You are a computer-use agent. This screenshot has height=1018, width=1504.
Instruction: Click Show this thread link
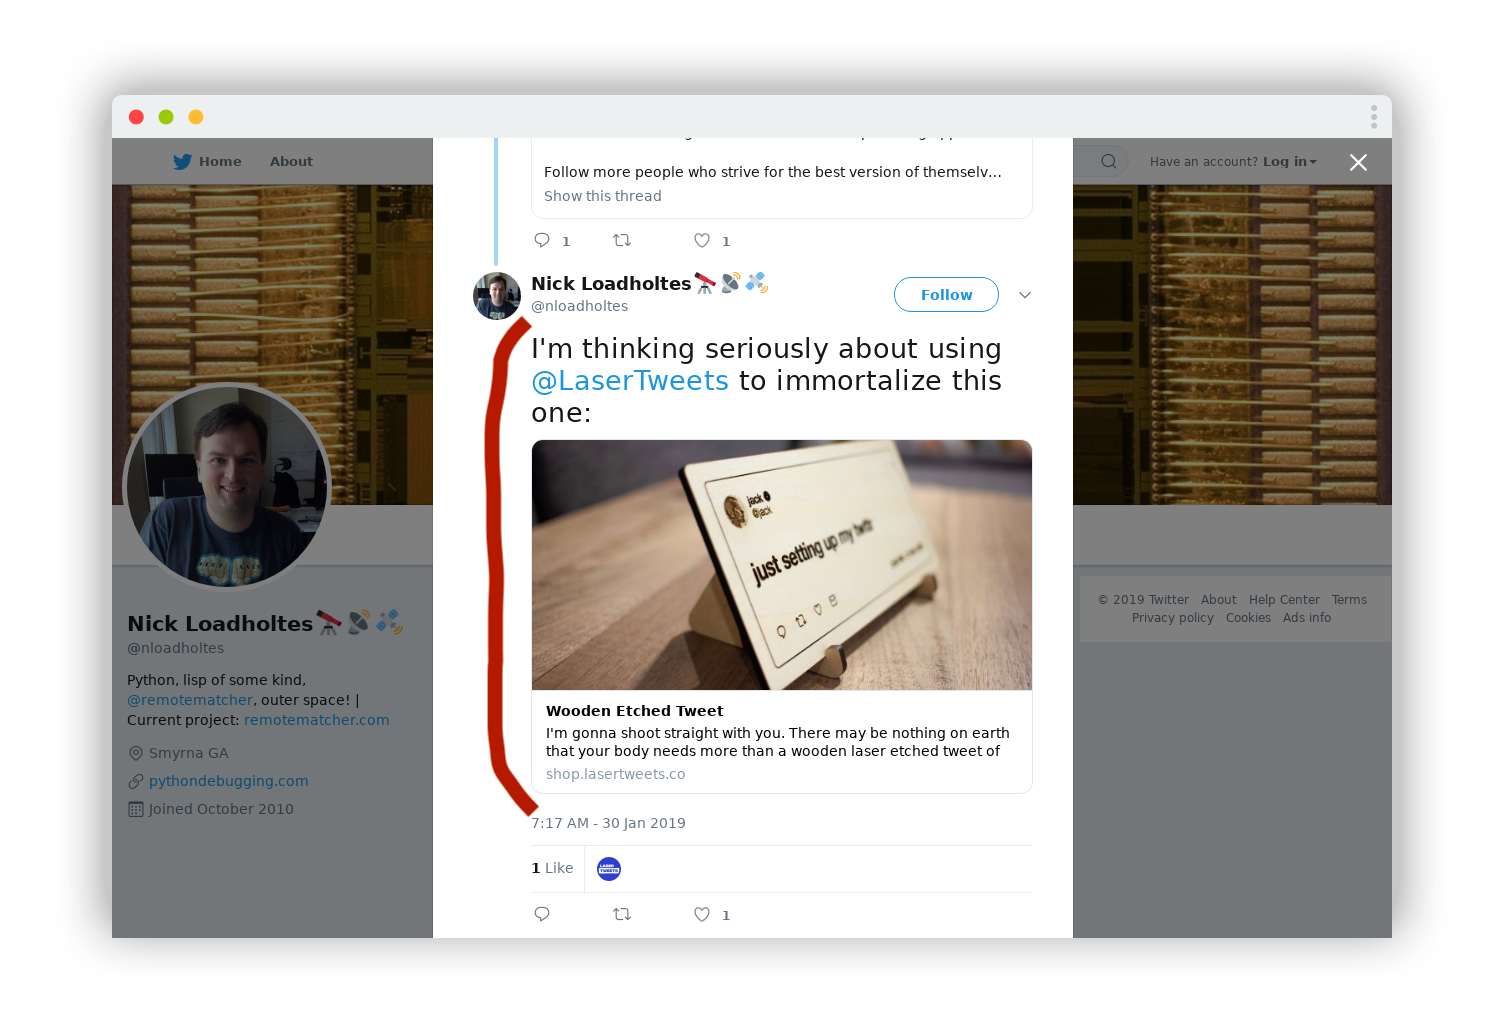click(x=603, y=196)
